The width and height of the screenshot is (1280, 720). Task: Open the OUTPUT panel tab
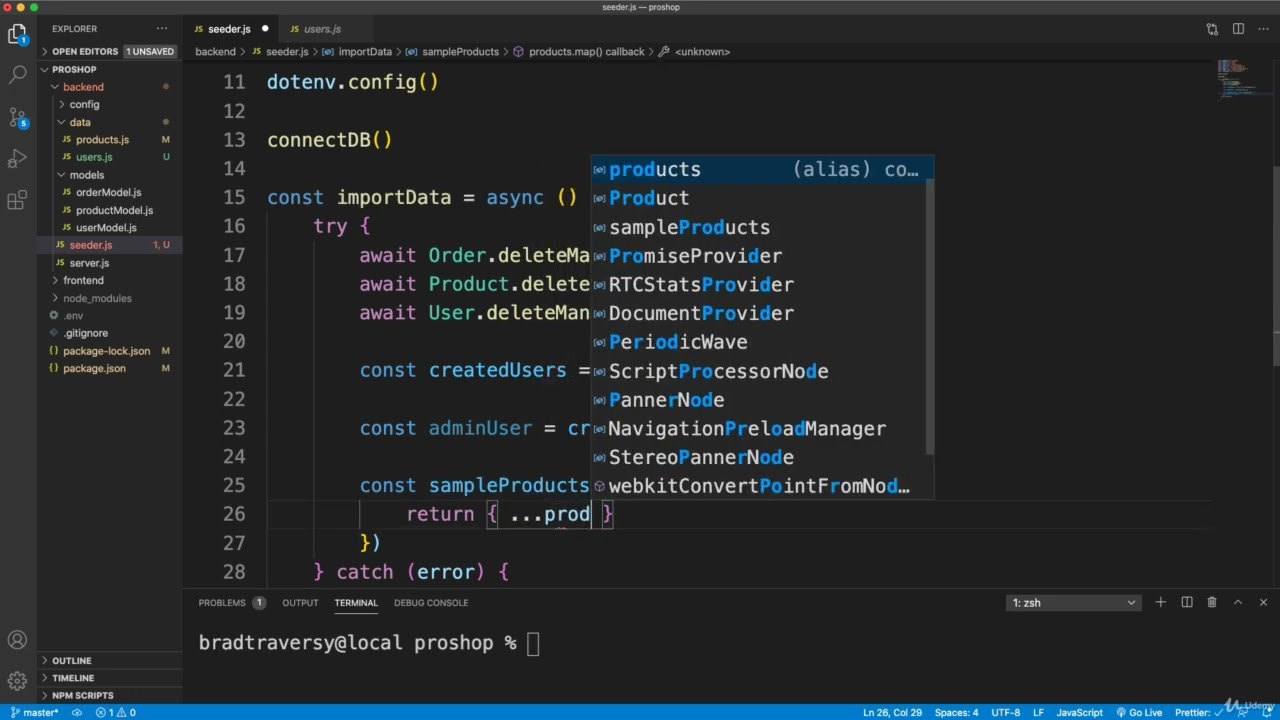tap(300, 602)
